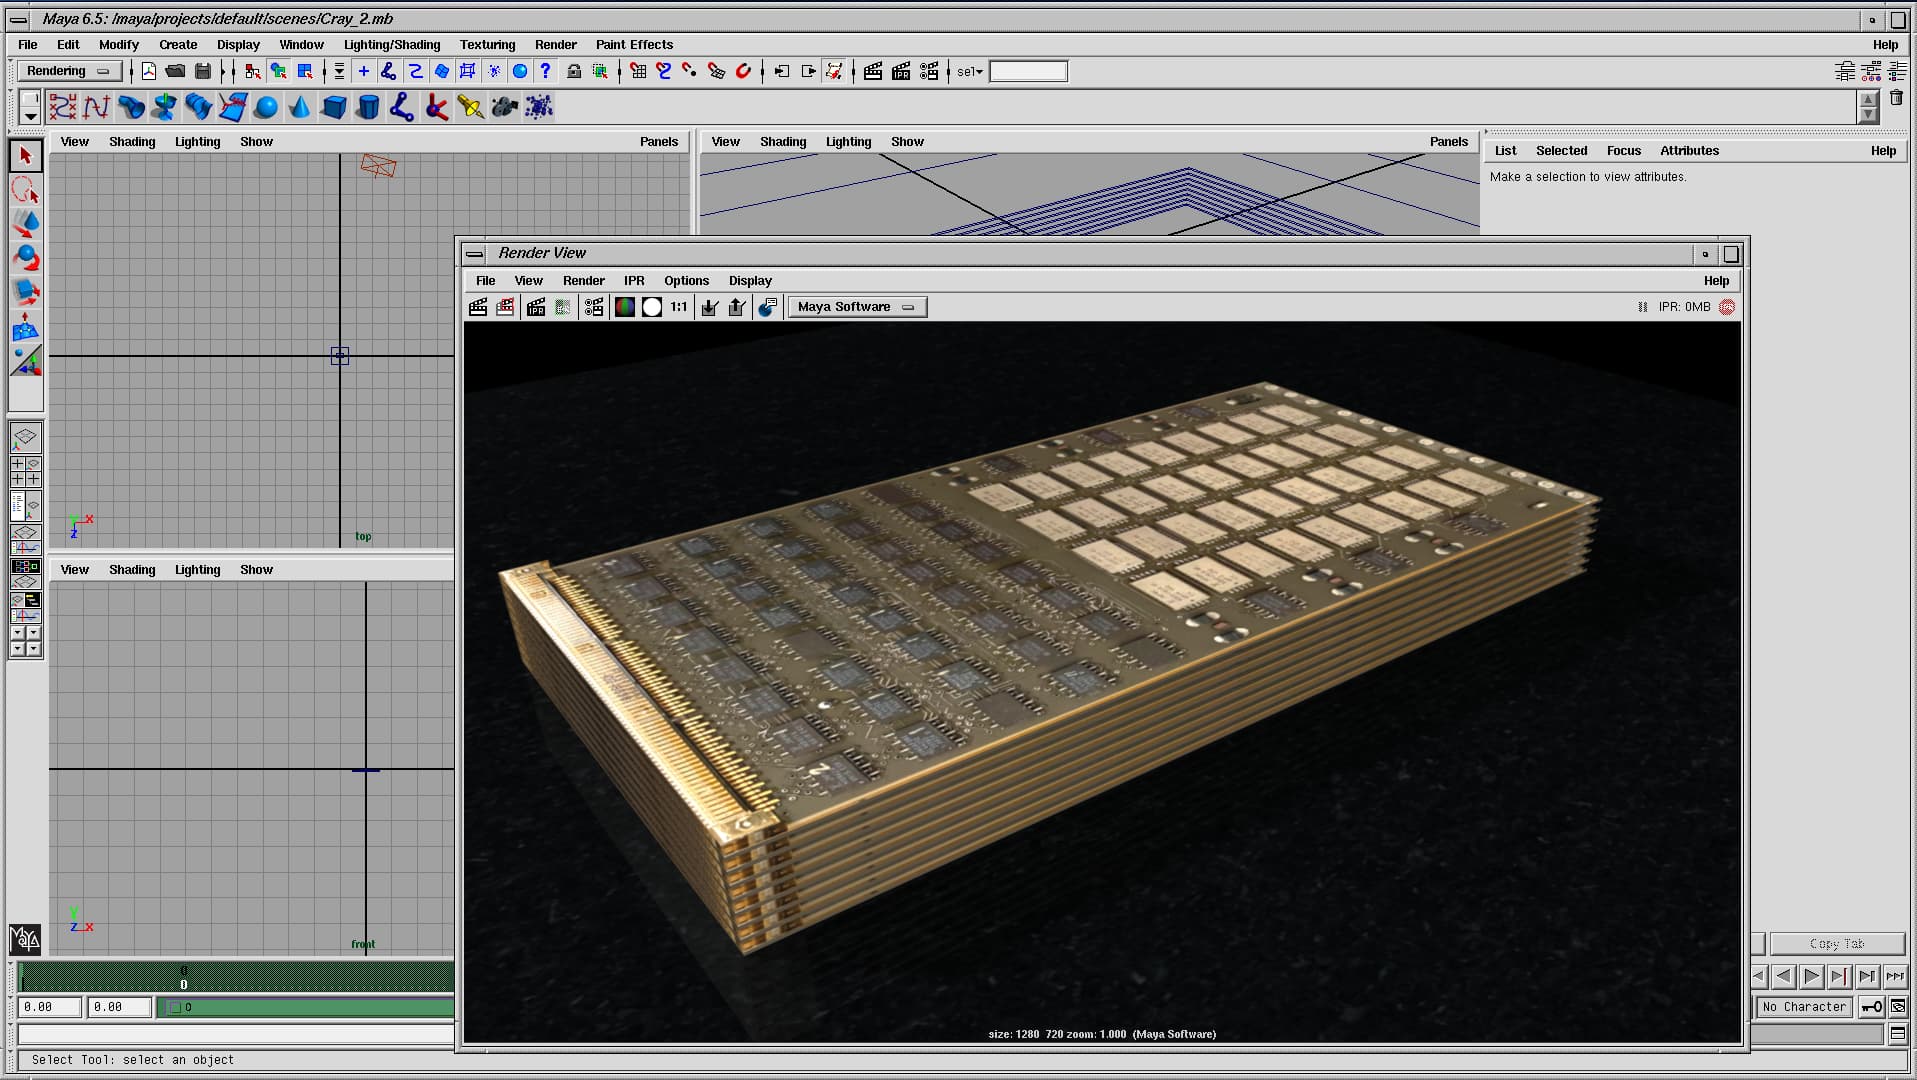Click the 1:1 real size button
This screenshot has height=1080, width=1917.
pos(679,307)
